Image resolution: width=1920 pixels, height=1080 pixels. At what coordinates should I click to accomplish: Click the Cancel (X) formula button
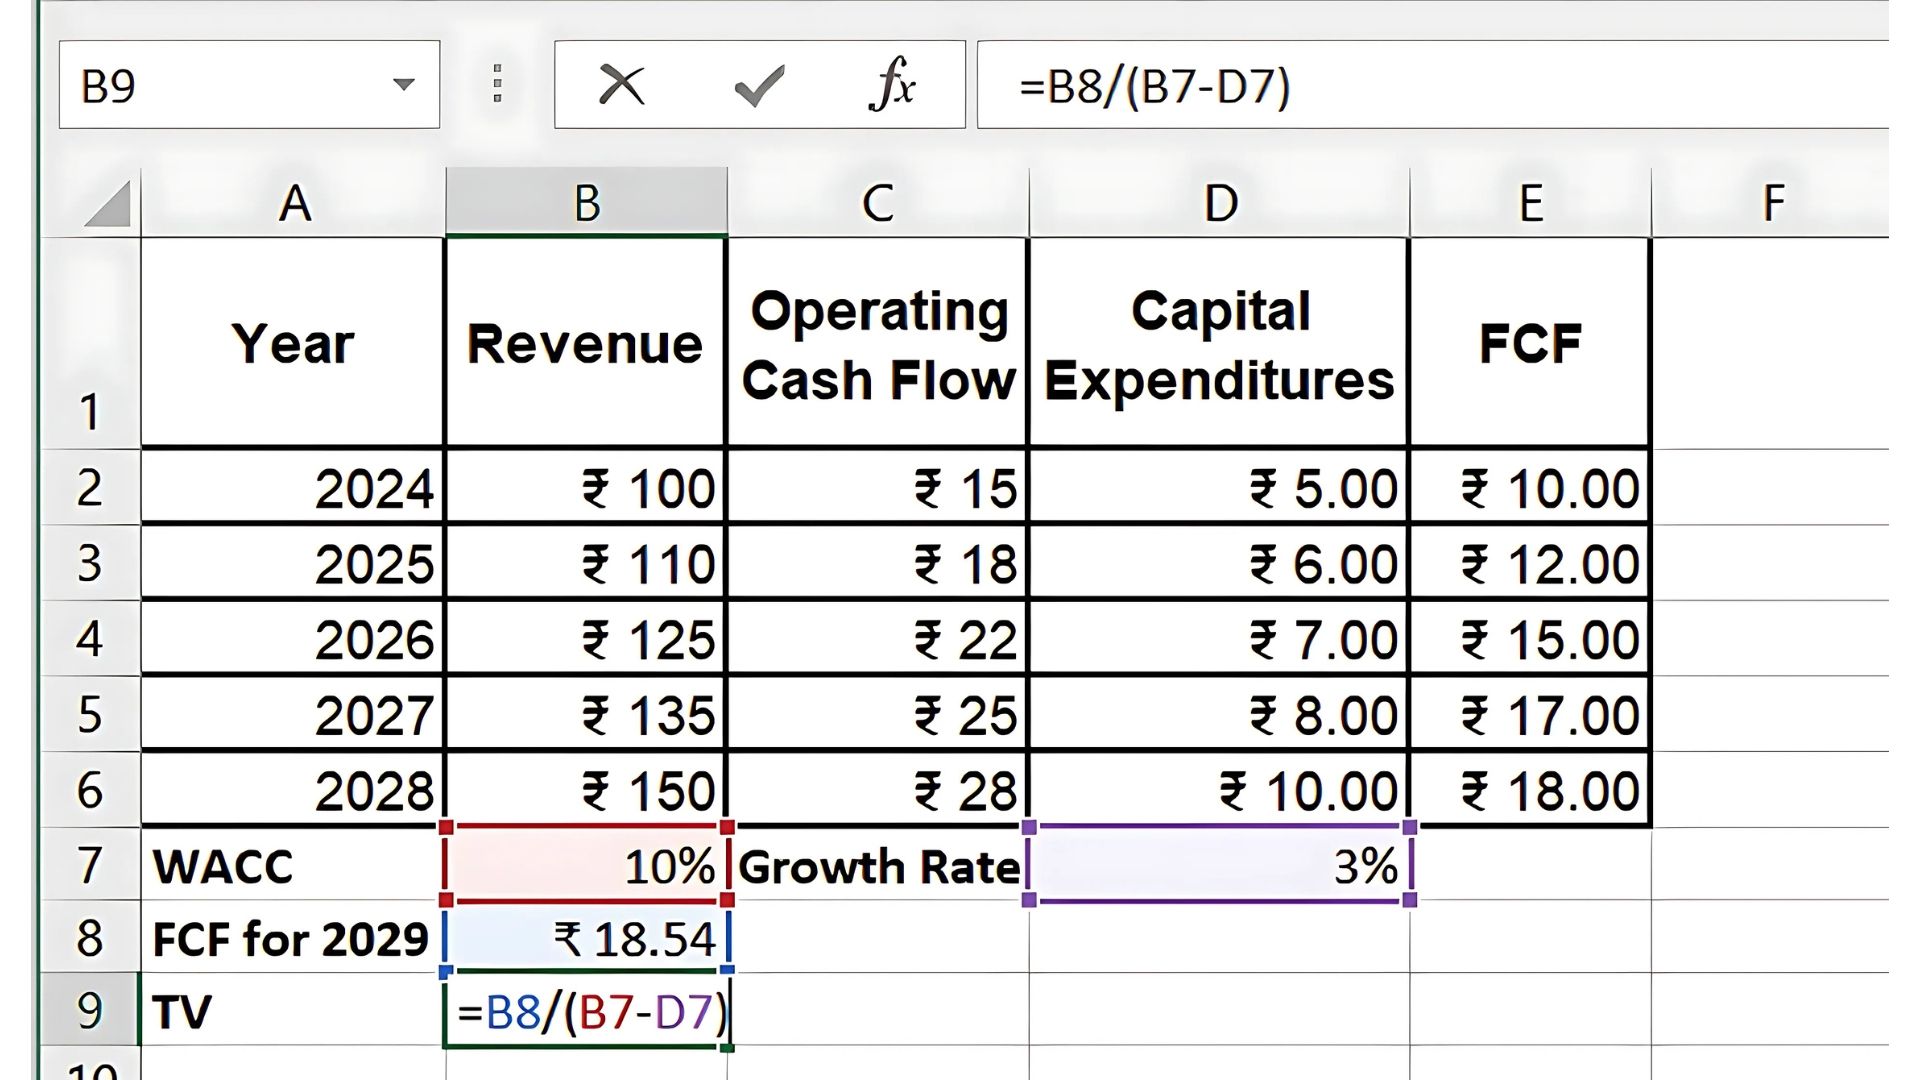pos(621,85)
